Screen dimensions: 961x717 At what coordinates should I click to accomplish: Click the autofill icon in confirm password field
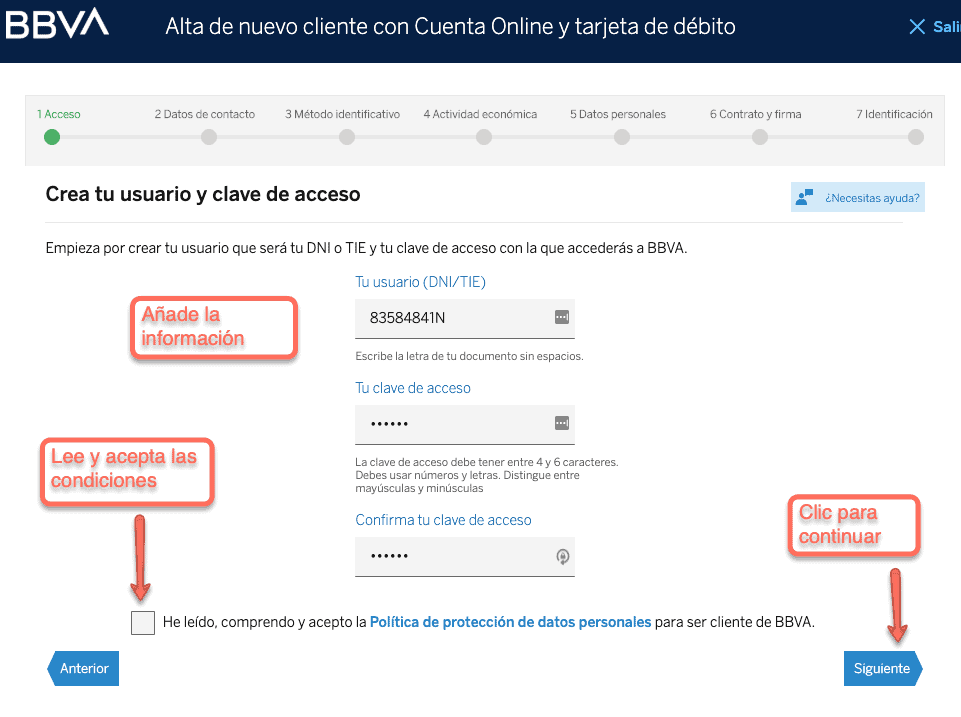[x=563, y=556]
